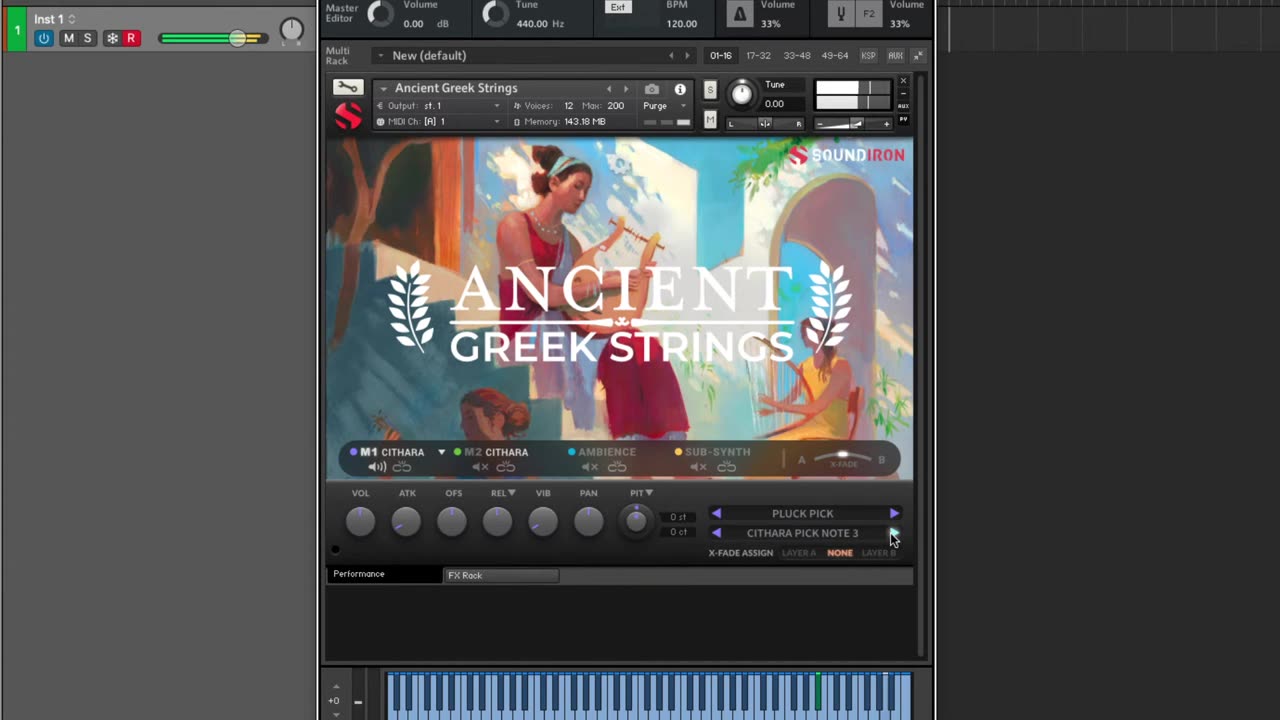This screenshot has width=1280, height=720.
Task: Assign X-Fade to Layer B
Action: click(879, 553)
